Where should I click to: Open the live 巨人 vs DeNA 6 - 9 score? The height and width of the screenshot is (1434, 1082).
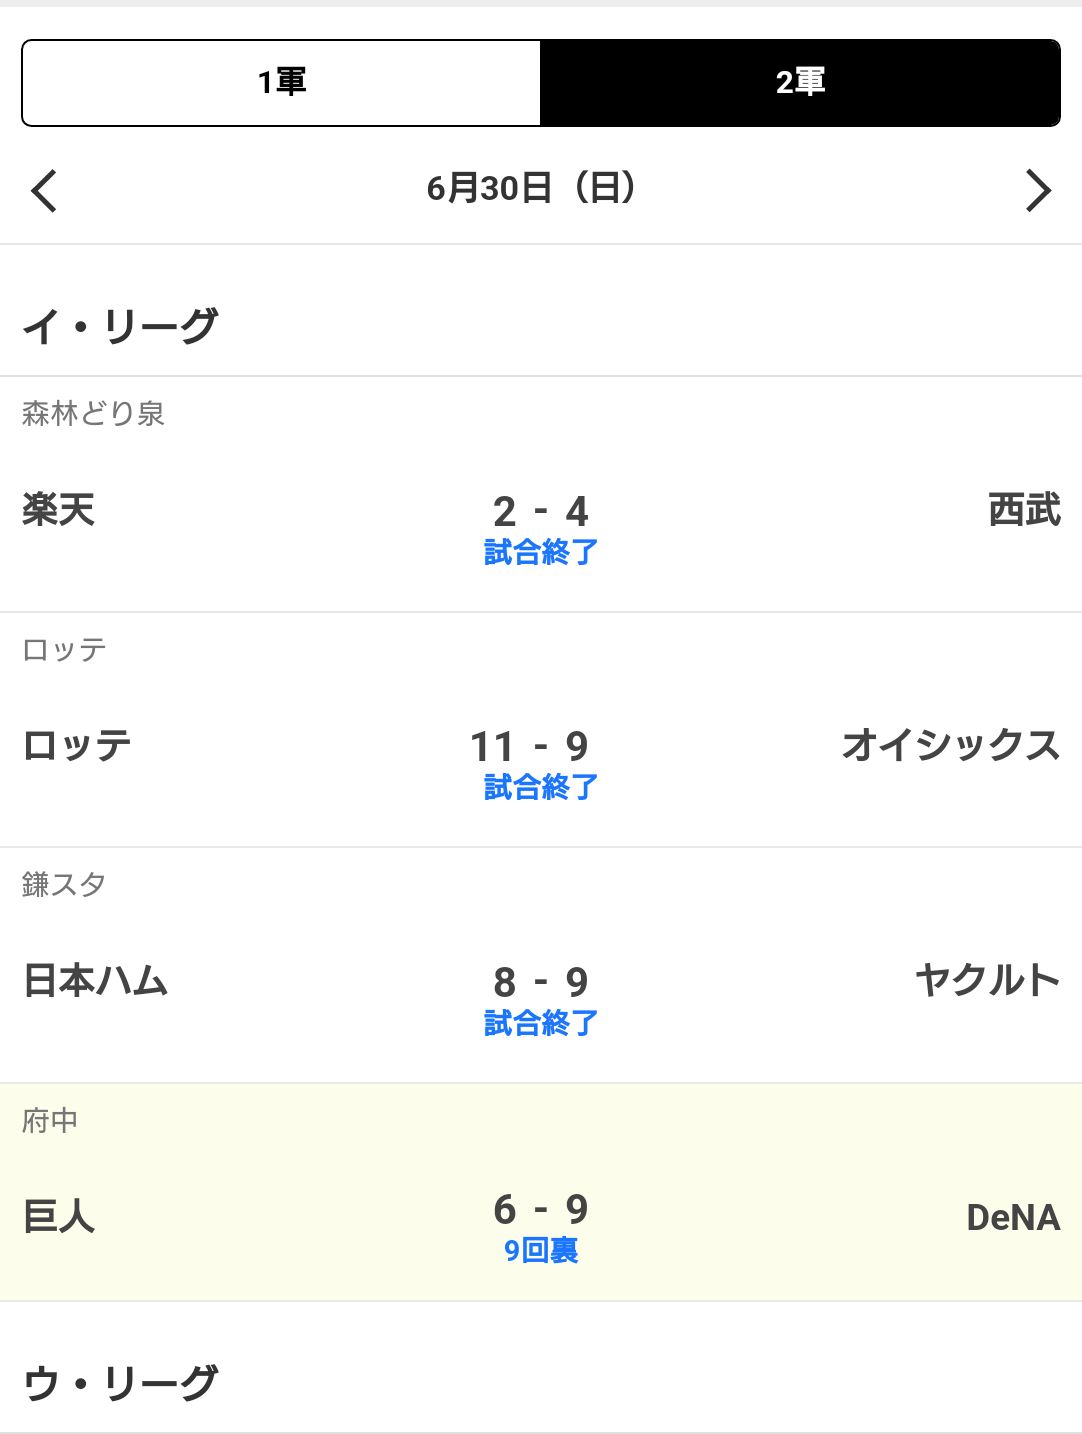(540, 1210)
